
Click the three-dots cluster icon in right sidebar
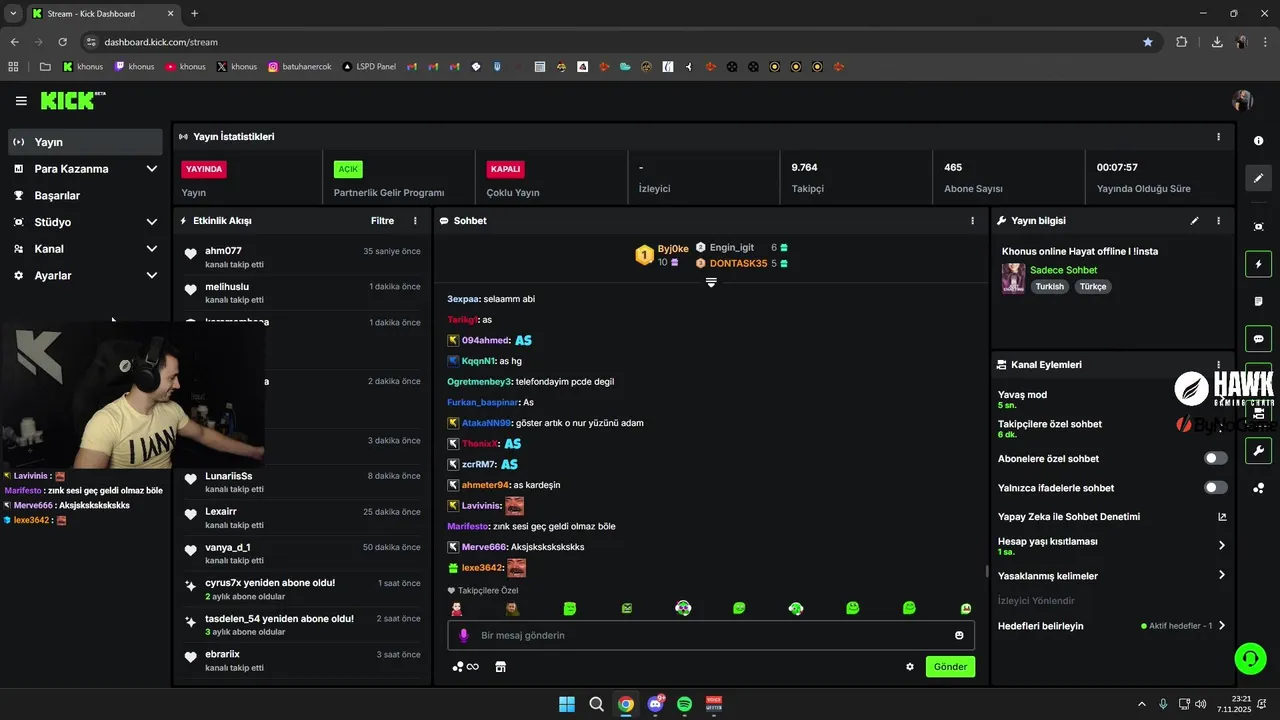(1259, 488)
